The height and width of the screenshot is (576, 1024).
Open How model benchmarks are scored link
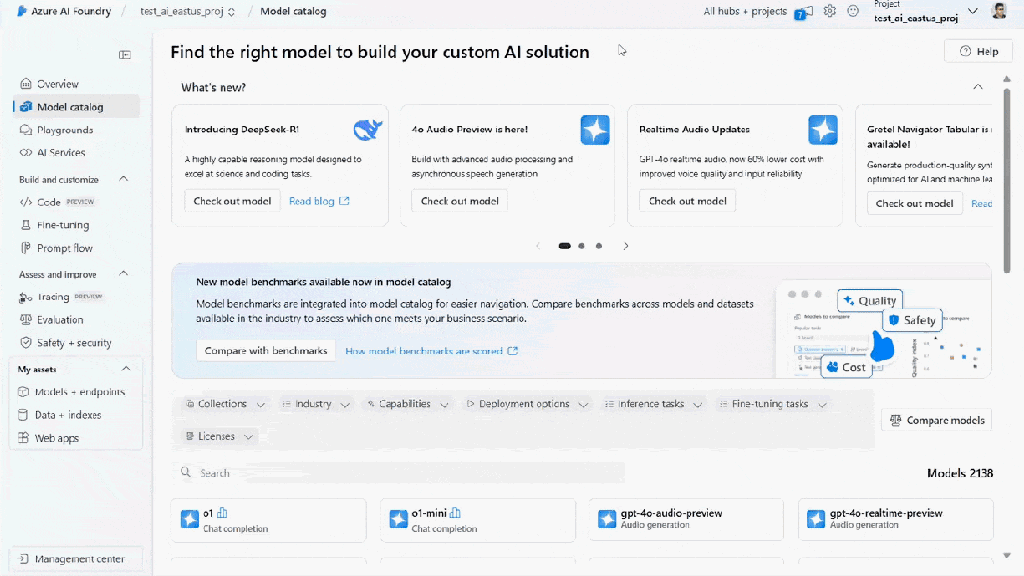pyautogui.click(x=431, y=351)
